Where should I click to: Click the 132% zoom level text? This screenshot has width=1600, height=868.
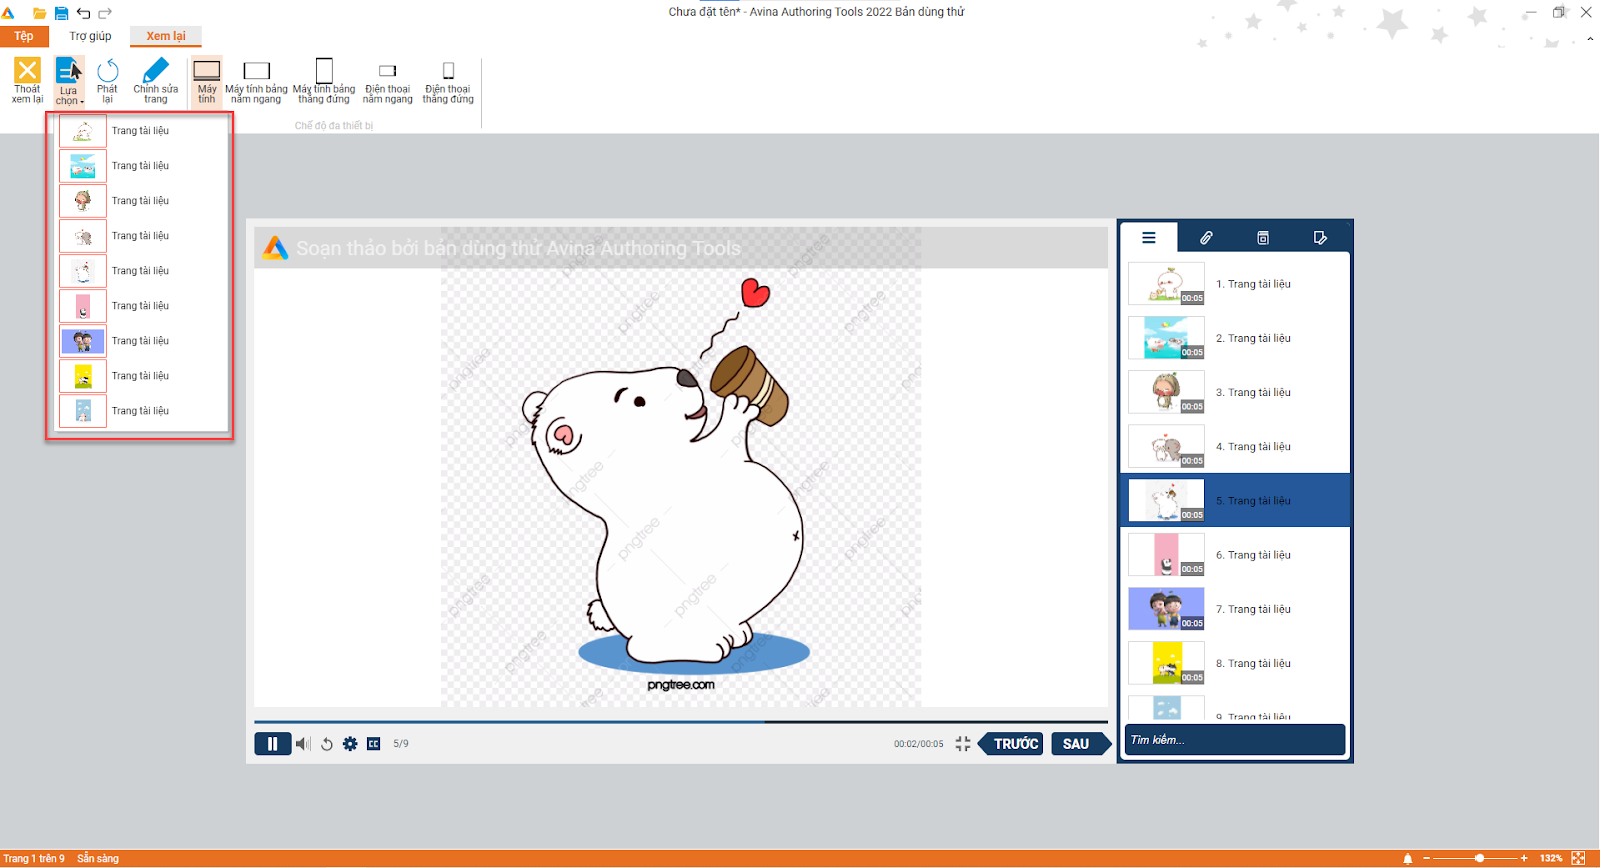click(x=1551, y=858)
